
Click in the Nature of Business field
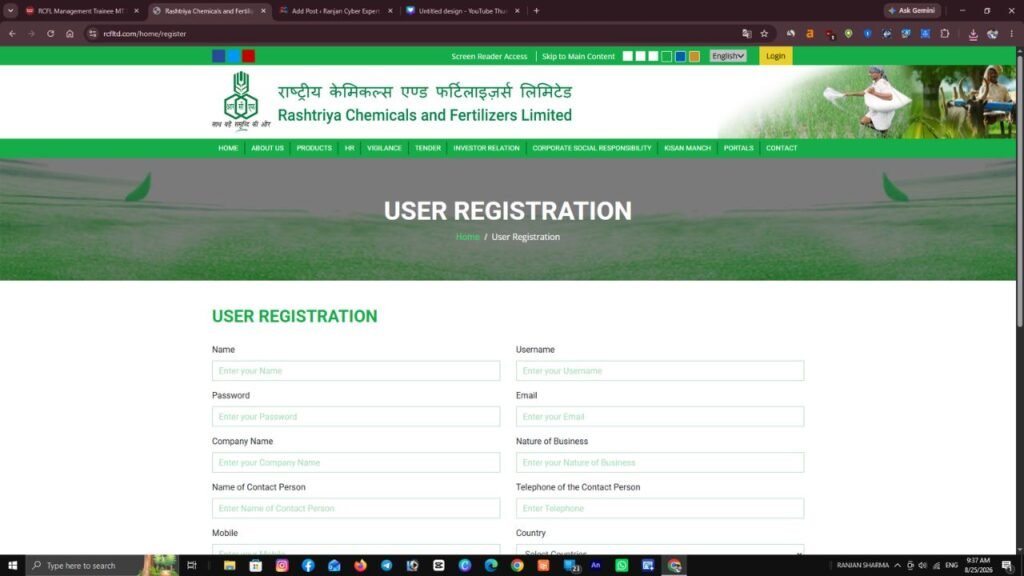(x=660, y=462)
